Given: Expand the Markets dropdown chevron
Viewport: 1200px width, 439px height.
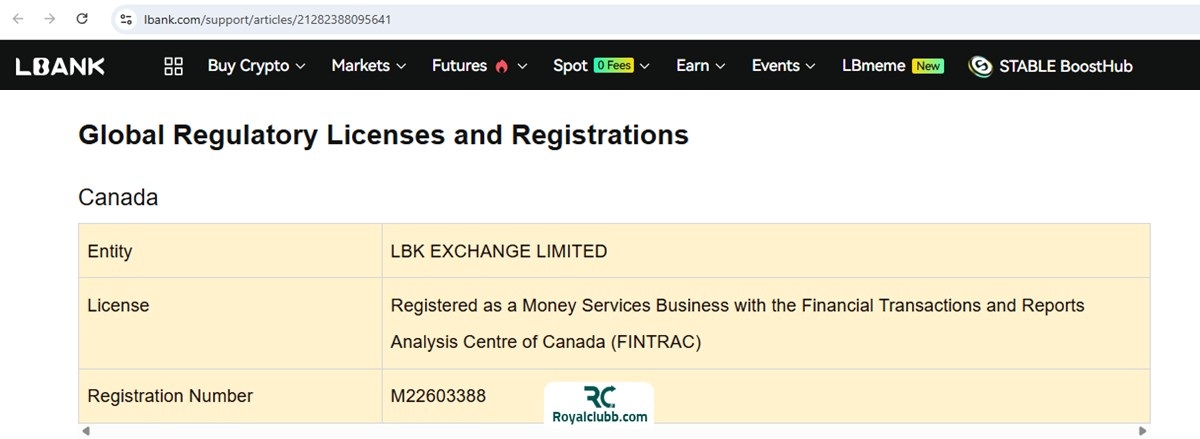Looking at the screenshot, I should point(402,66).
